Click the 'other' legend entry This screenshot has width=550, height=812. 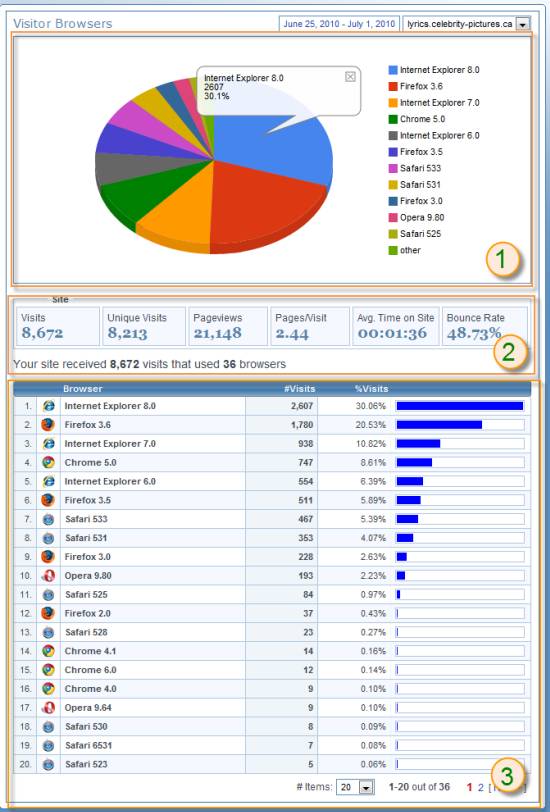click(405, 251)
